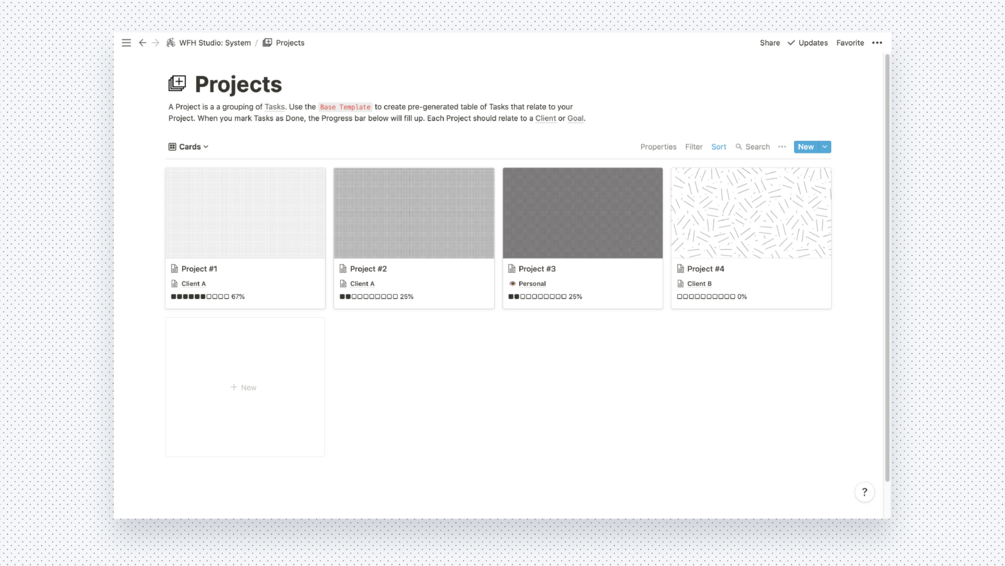The image size is (1005, 566).
Task: Add a card with the + New tile
Action: coord(245,387)
